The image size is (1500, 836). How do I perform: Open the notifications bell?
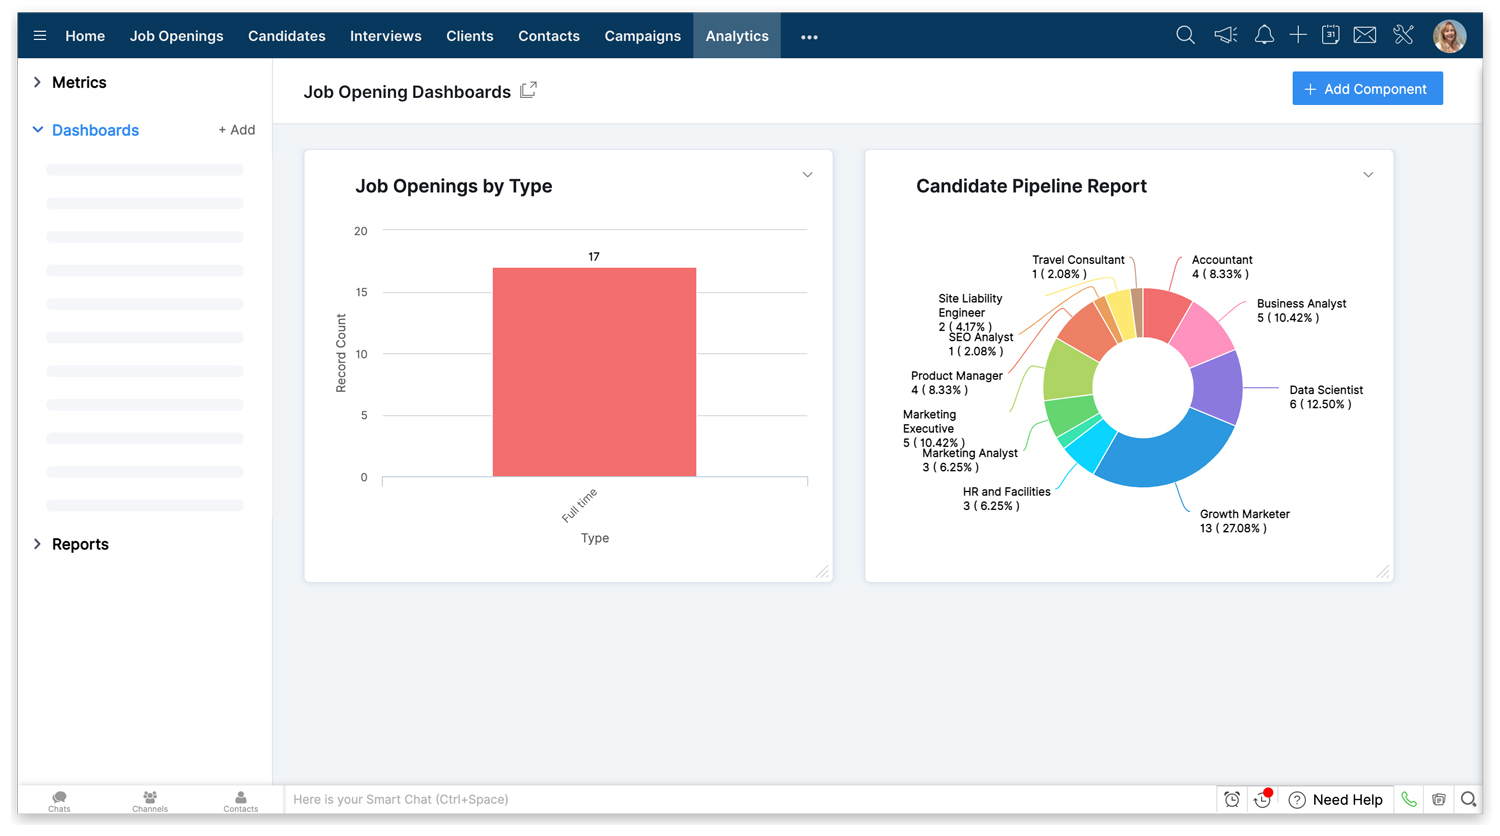pyautogui.click(x=1264, y=36)
